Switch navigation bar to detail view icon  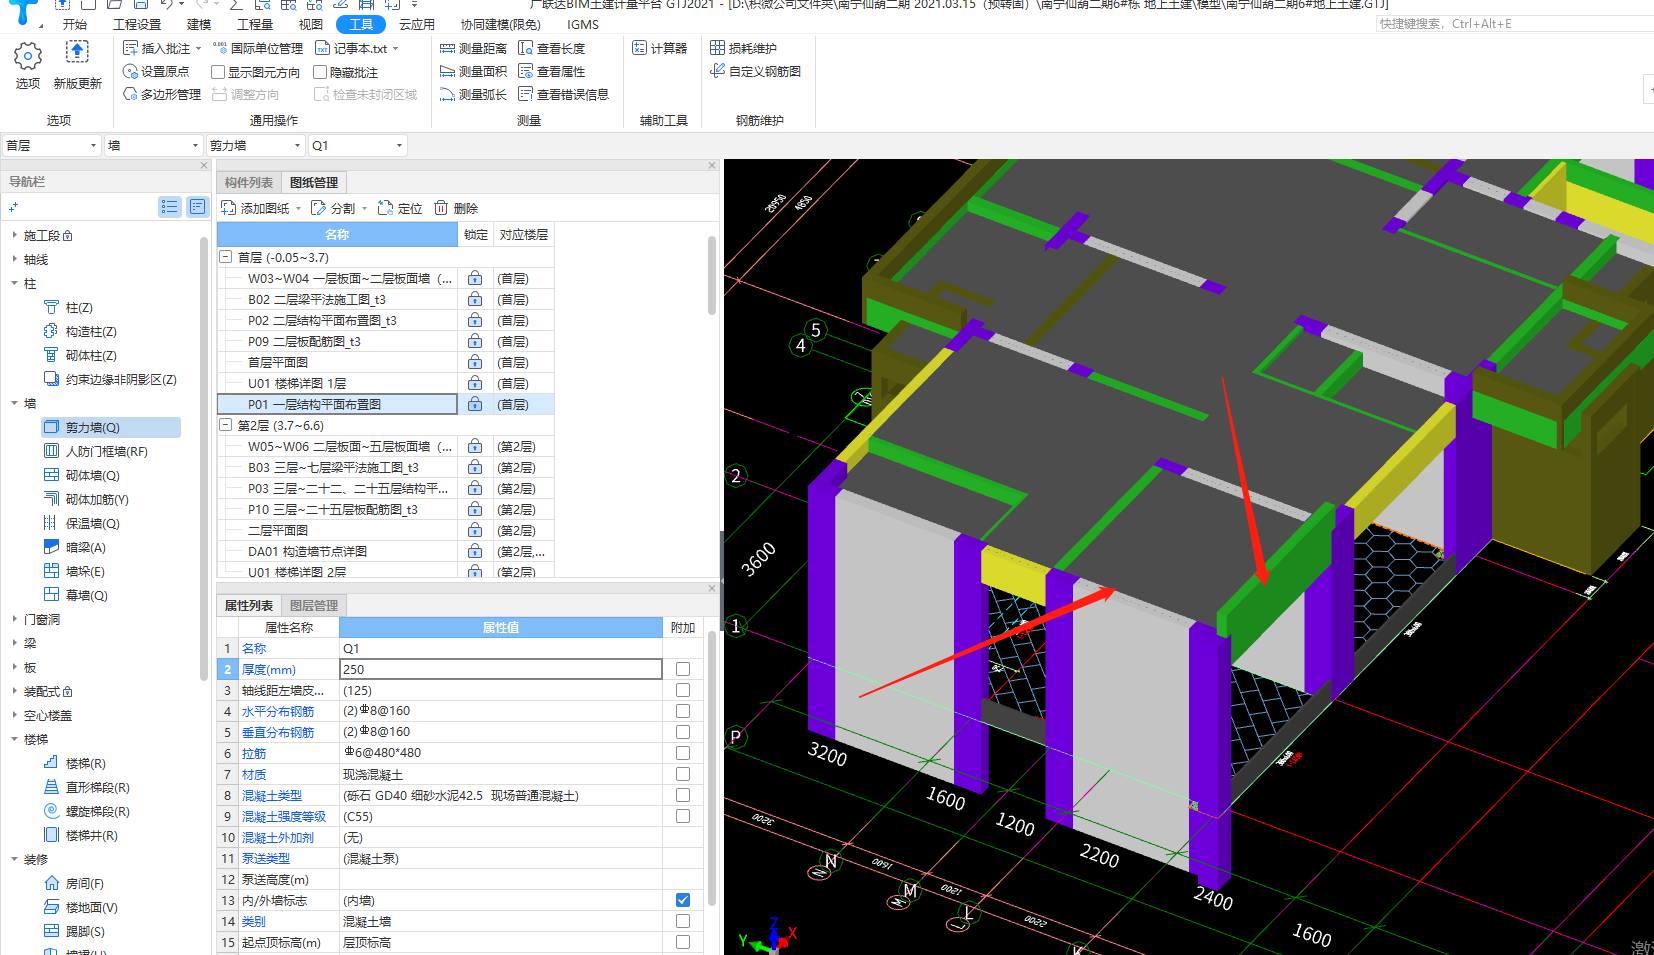(197, 206)
